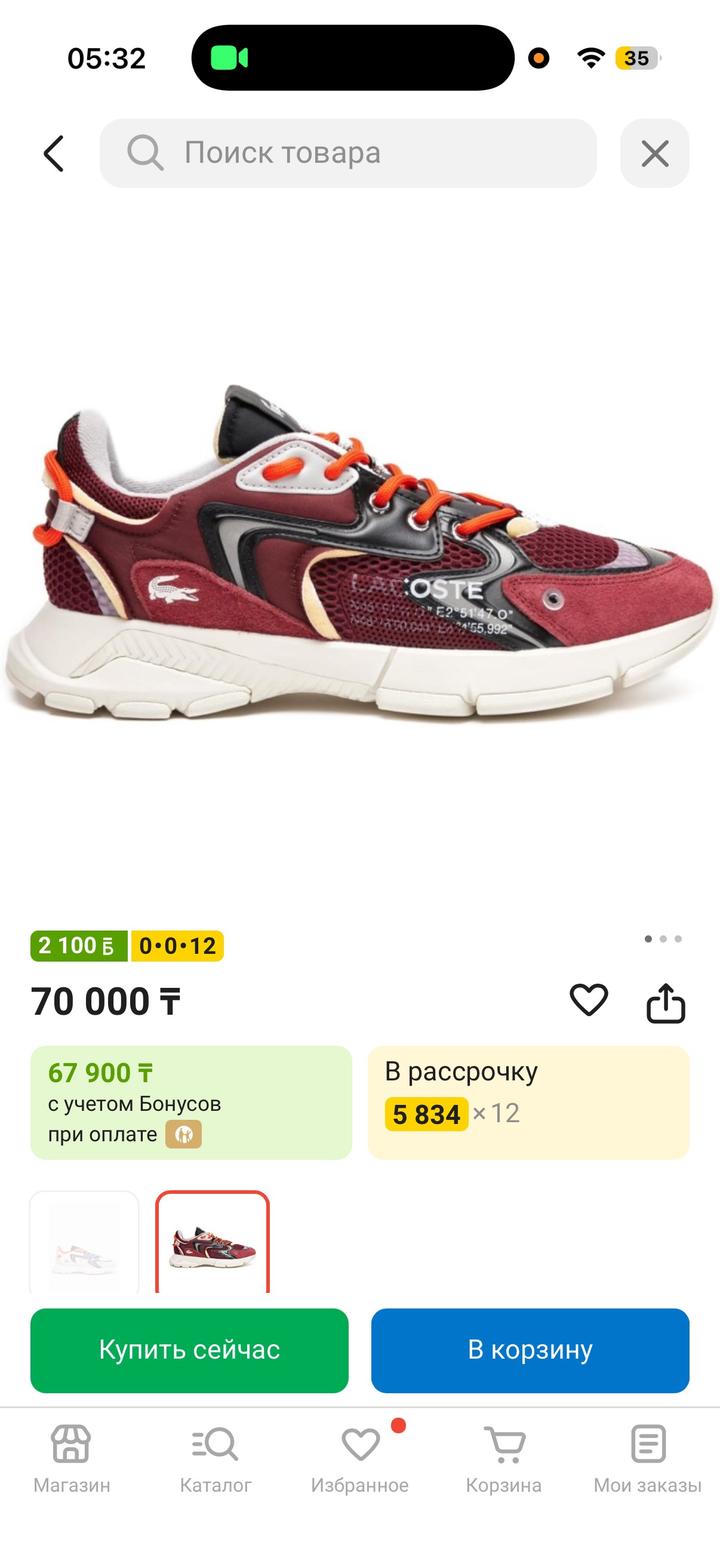720x1565 pixels.
Task: Tap the yellow 0·0·12 installment badge
Action: (x=177, y=946)
